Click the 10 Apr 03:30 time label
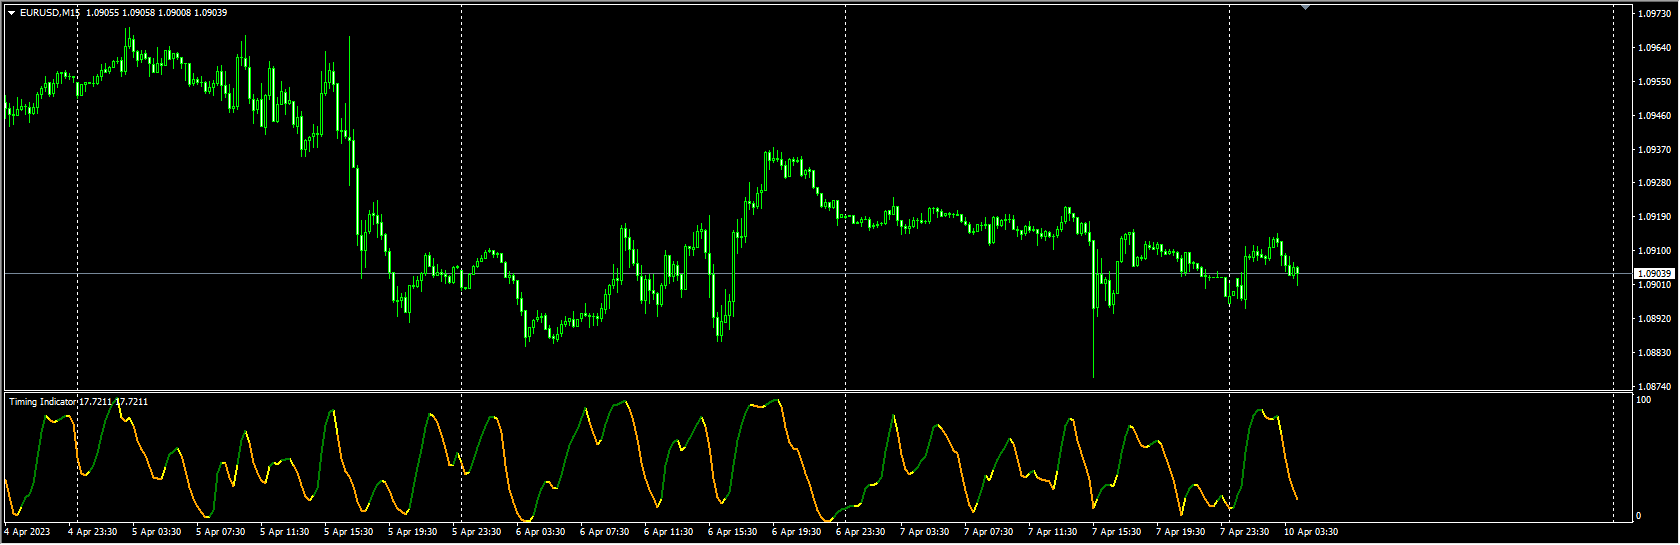This screenshot has height=545, width=1680. [x=1311, y=532]
